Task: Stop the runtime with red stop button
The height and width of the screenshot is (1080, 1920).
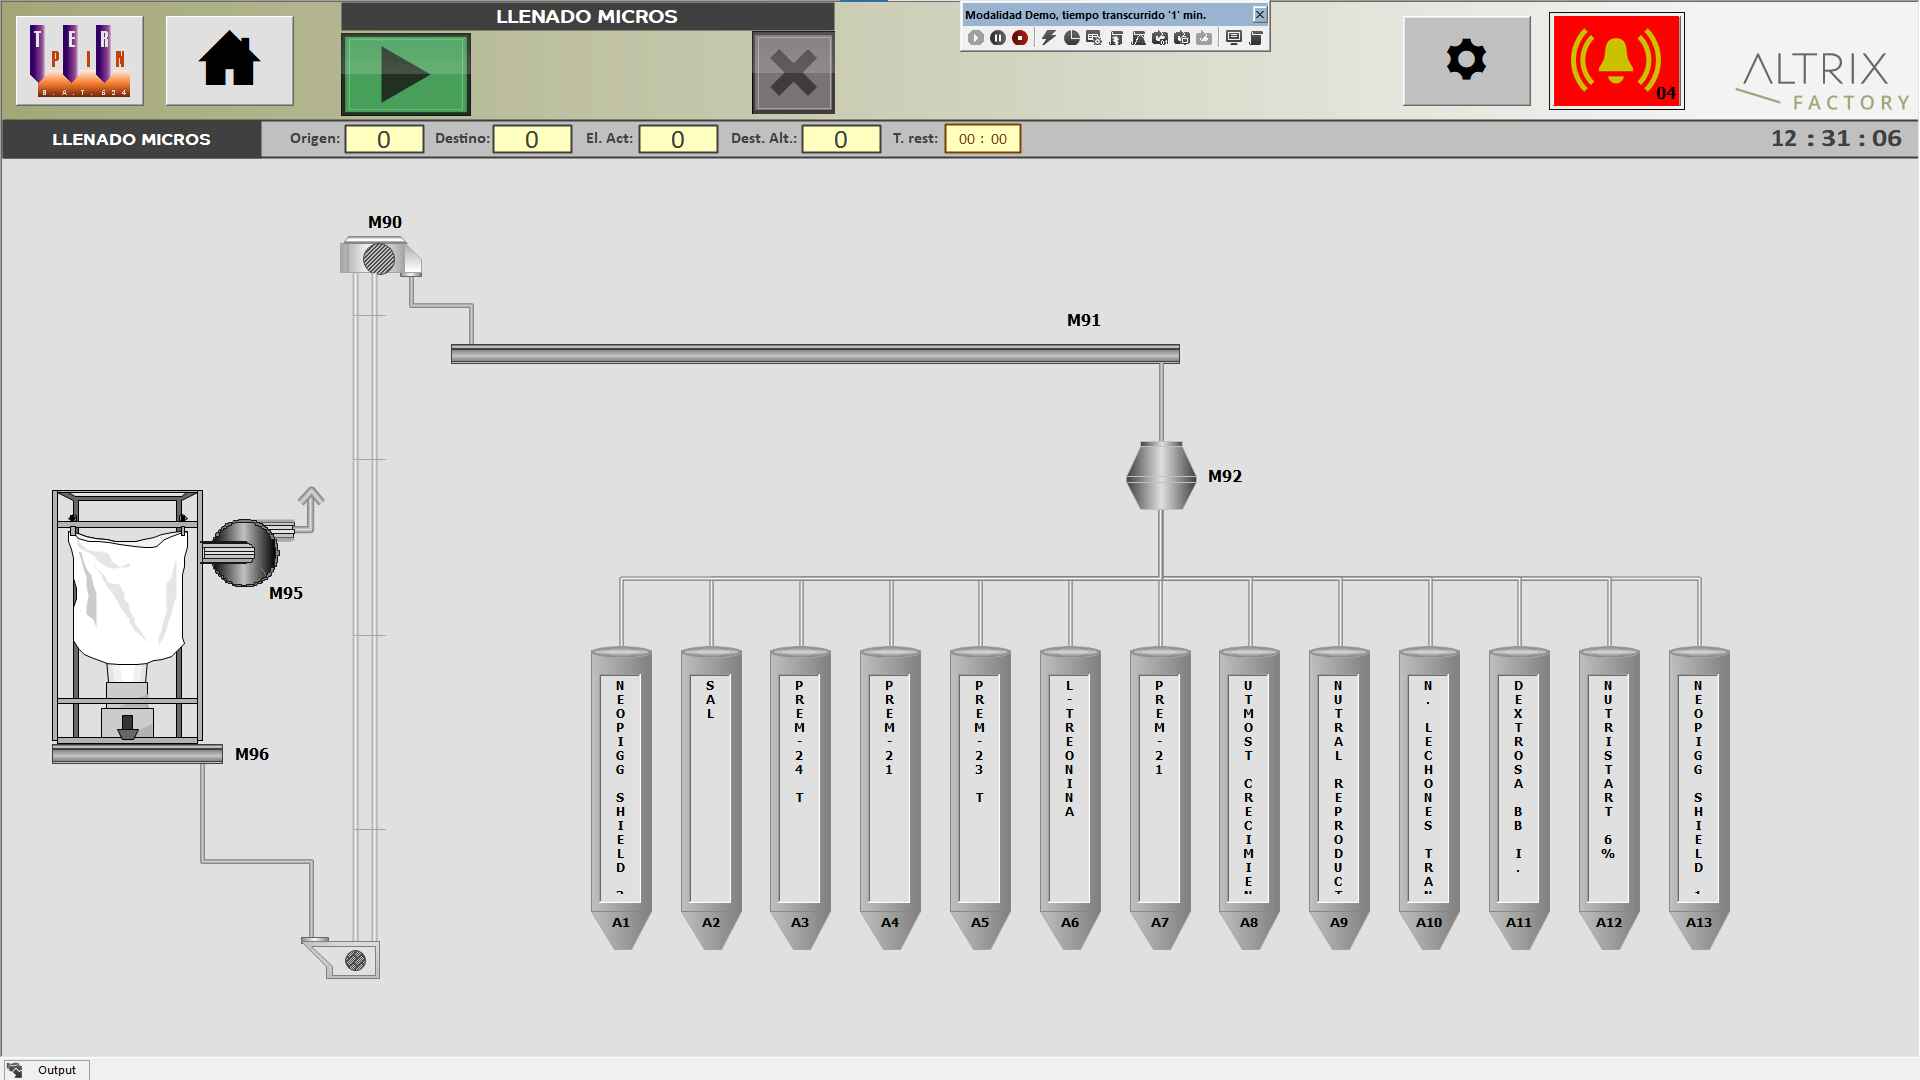Action: pyautogui.click(x=1020, y=38)
